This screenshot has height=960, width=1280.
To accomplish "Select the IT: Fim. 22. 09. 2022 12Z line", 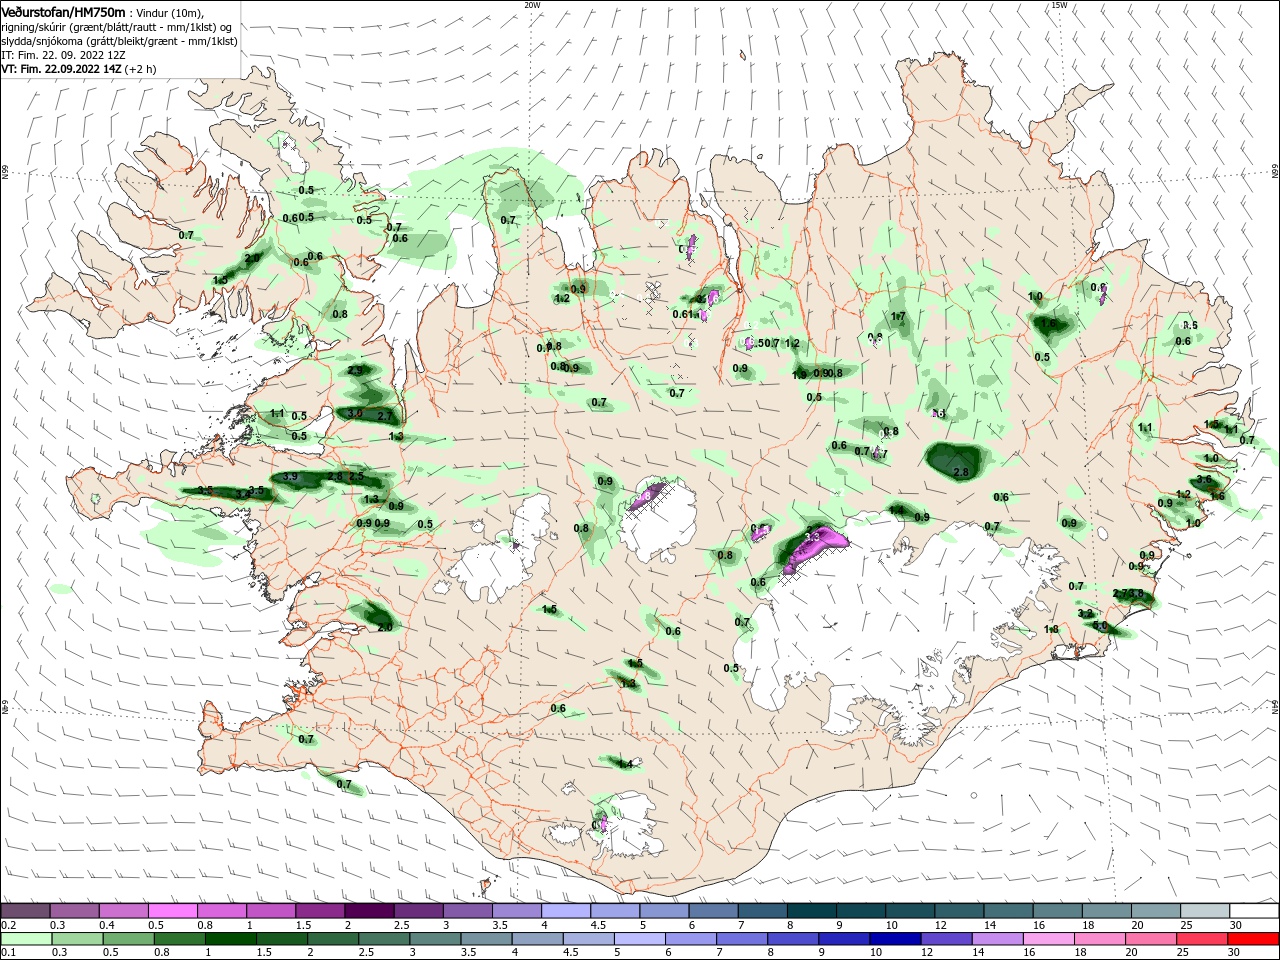I will tap(63, 55).
